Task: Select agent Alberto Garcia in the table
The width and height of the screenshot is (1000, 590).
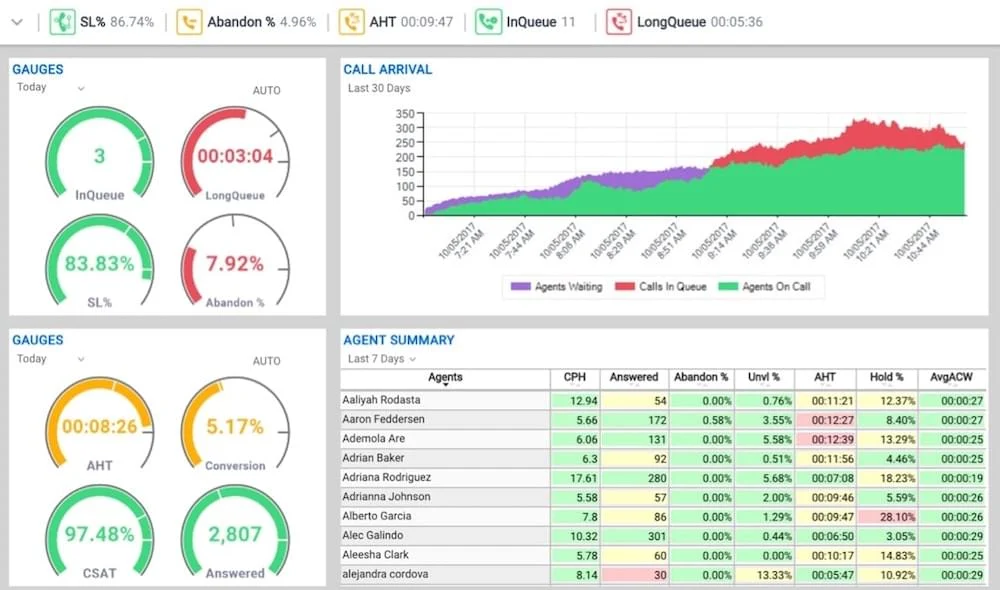Action: [376, 516]
